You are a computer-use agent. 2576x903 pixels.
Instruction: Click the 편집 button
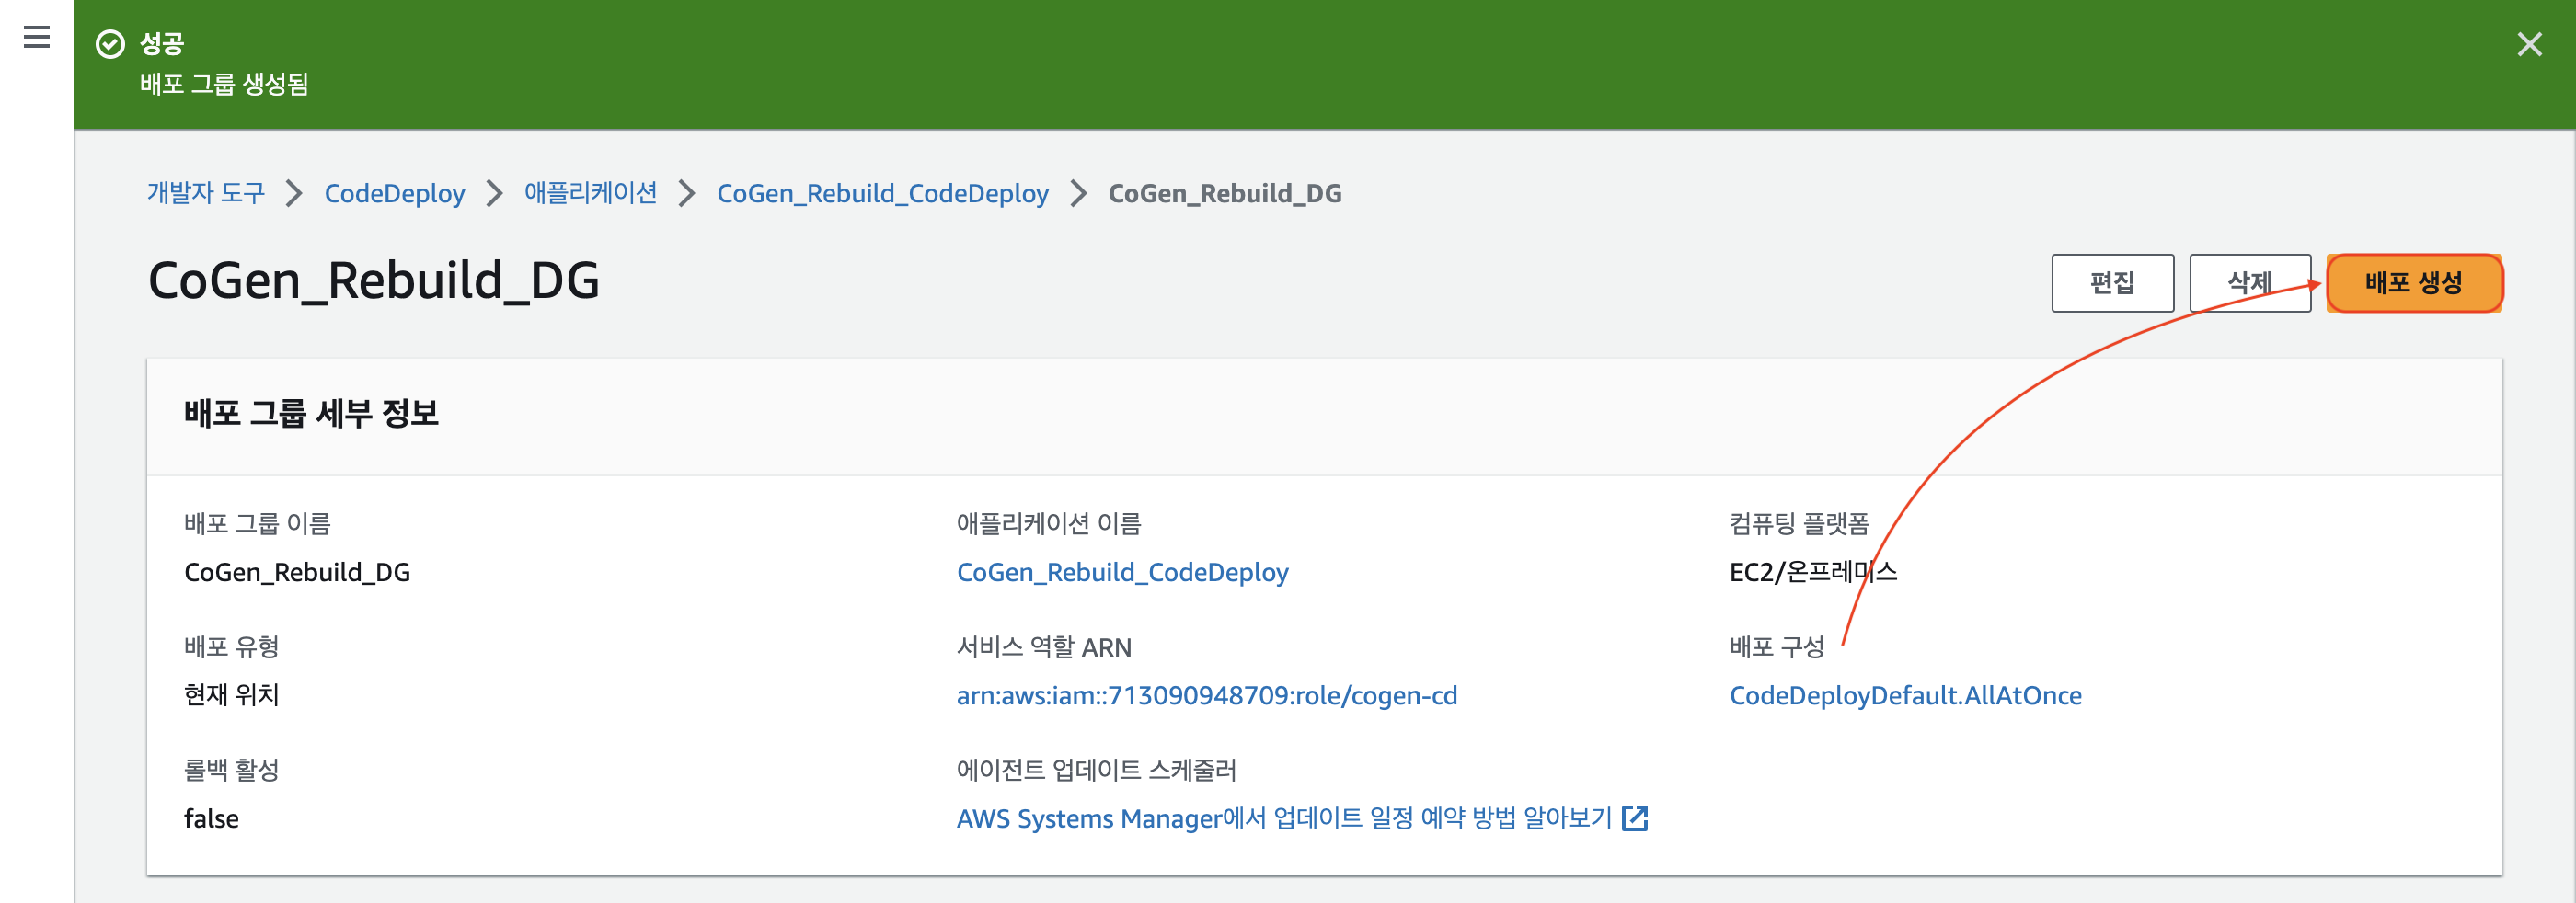(2112, 283)
